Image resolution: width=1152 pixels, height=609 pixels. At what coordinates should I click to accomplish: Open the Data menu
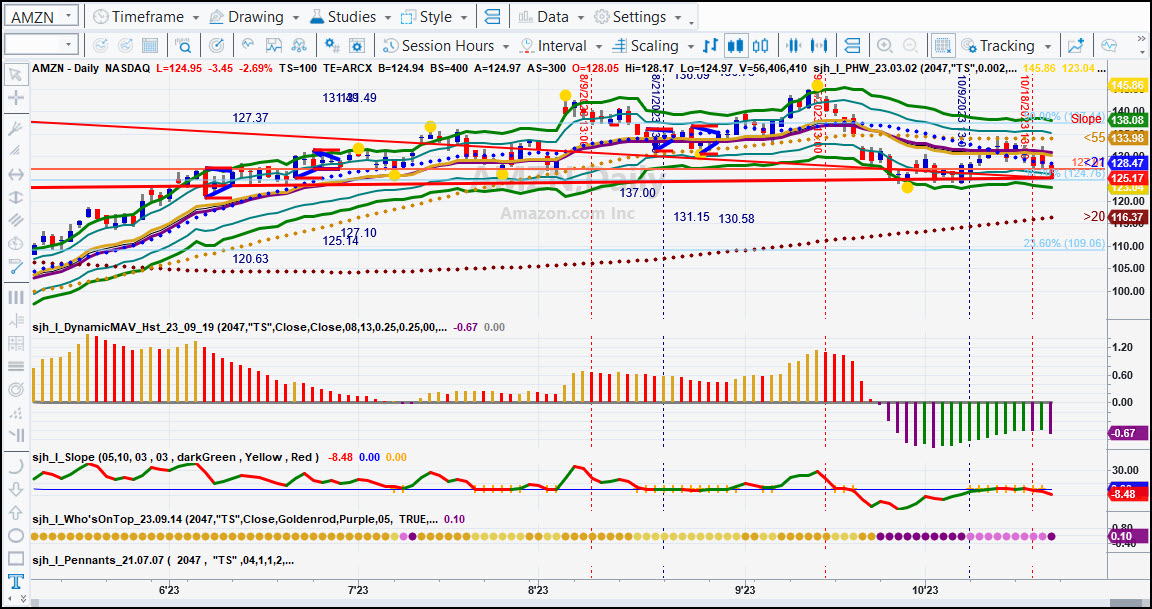tap(552, 16)
